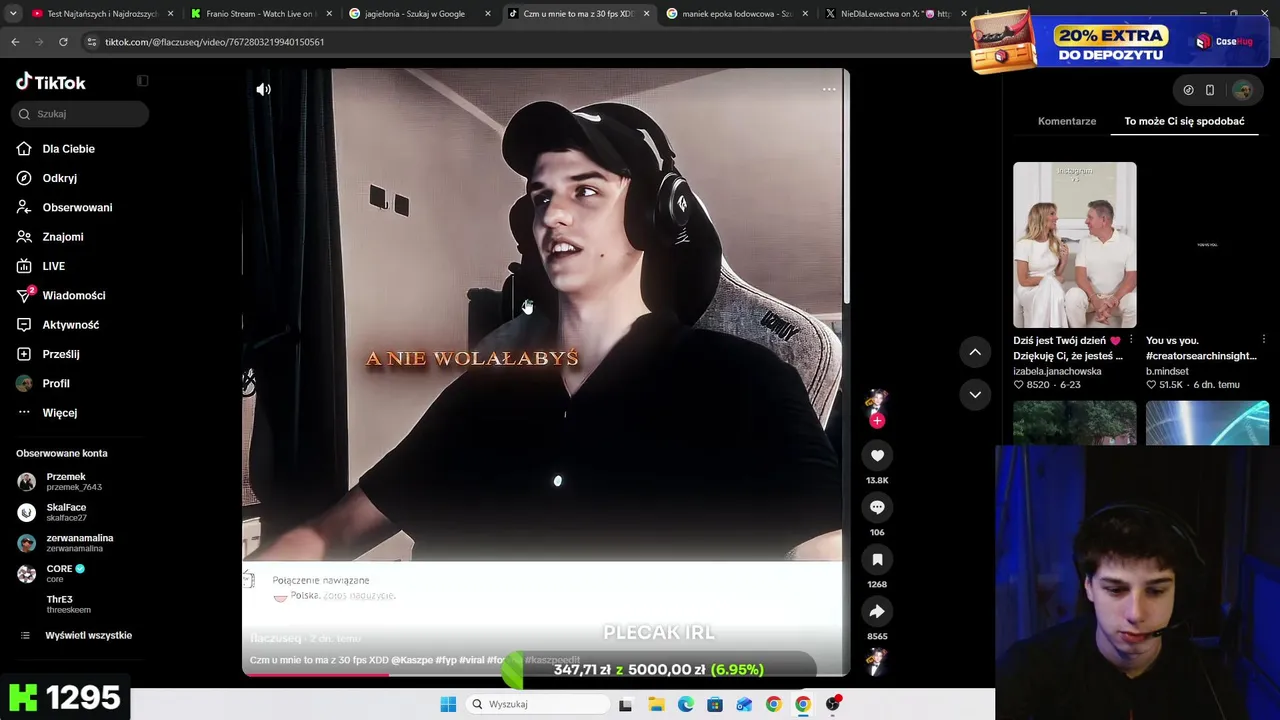
Task: Open options for the You vs you. video
Action: tap(1264, 340)
